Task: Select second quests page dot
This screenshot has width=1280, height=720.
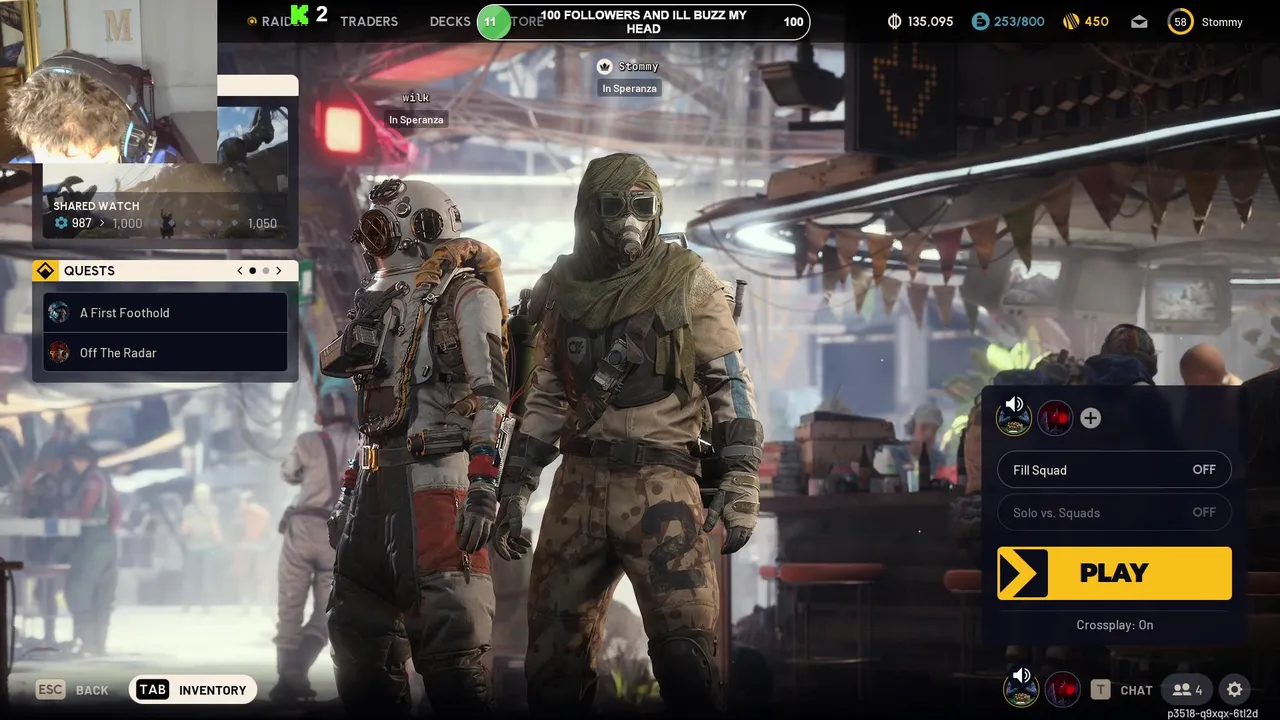Action: click(x=266, y=271)
